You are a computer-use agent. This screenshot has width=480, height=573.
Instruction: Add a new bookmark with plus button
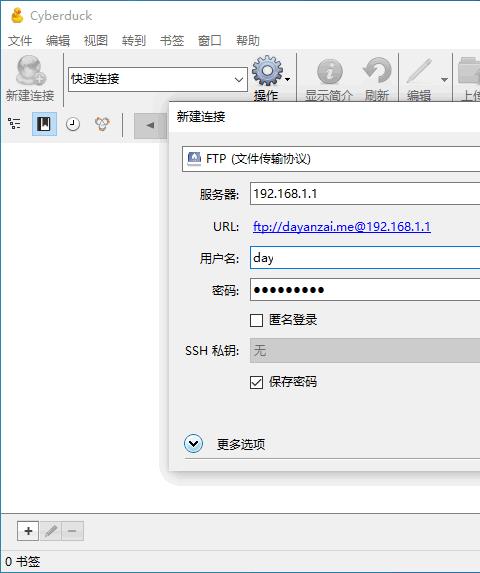pyautogui.click(x=28, y=531)
